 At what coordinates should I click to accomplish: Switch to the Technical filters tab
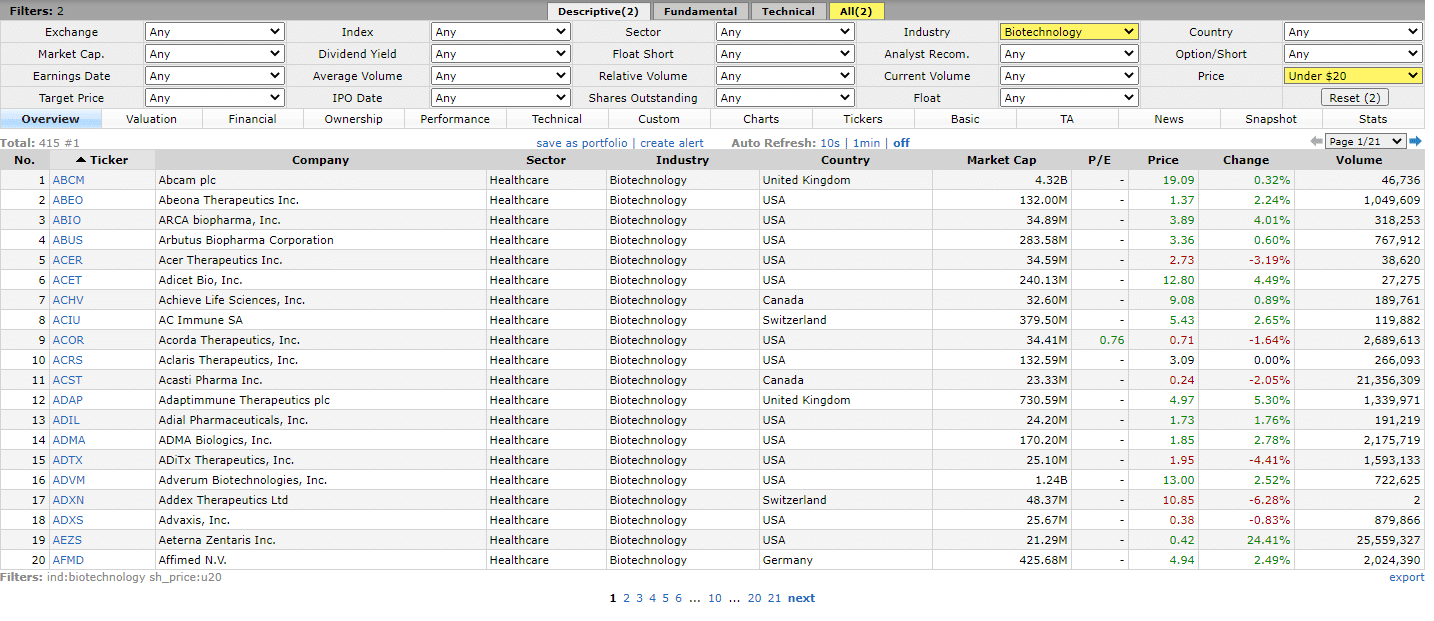[x=789, y=11]
